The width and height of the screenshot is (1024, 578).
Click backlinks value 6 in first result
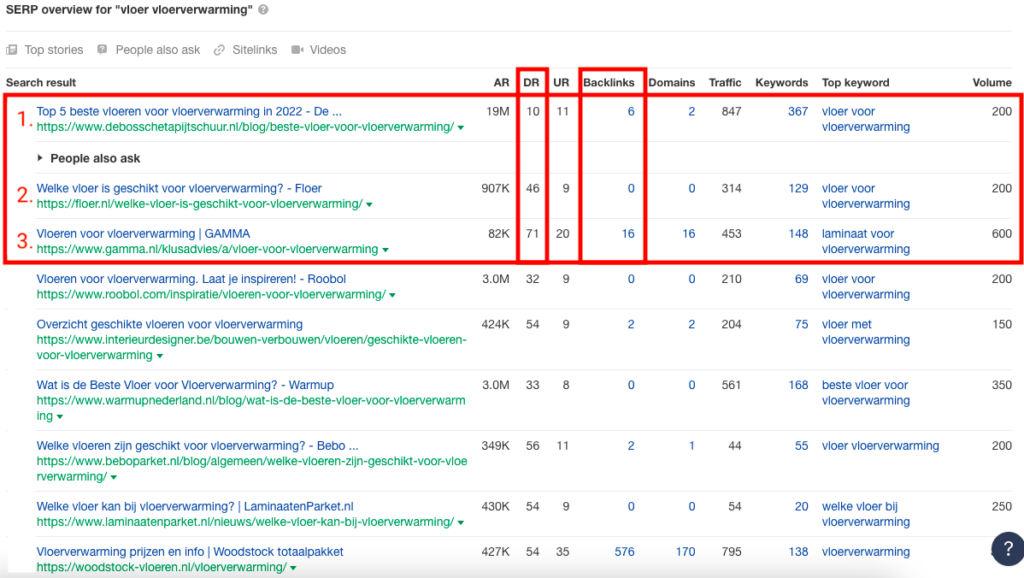(631, 111)
